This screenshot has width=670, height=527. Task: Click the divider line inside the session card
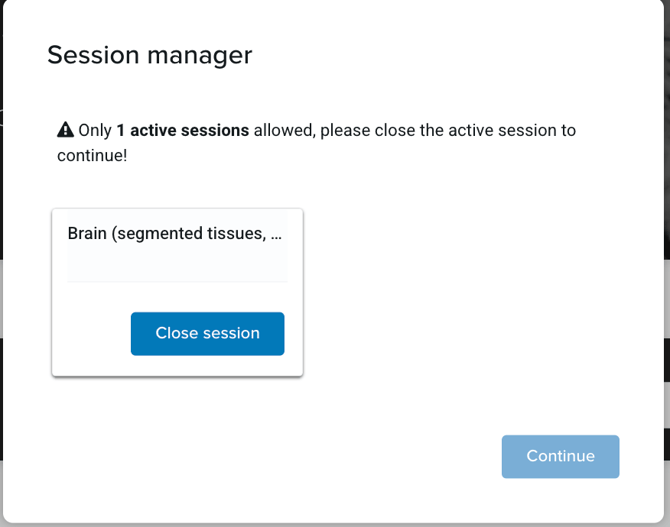pyautogui.click(x=176, y=282)
